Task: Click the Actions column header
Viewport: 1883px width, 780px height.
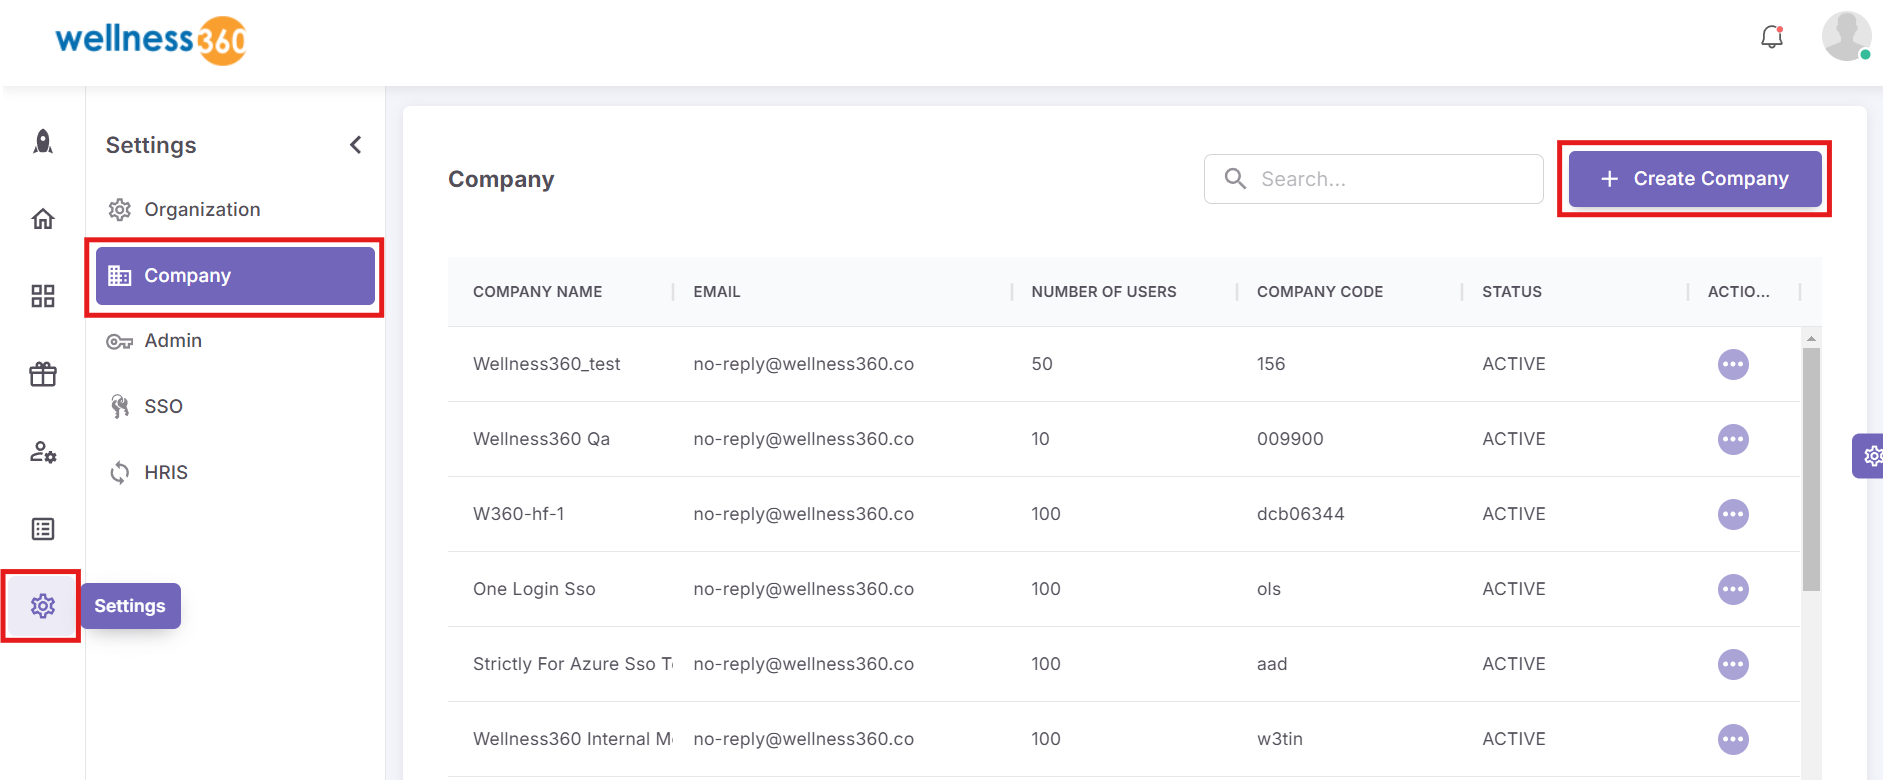Action: click(x=1738, y=292)
